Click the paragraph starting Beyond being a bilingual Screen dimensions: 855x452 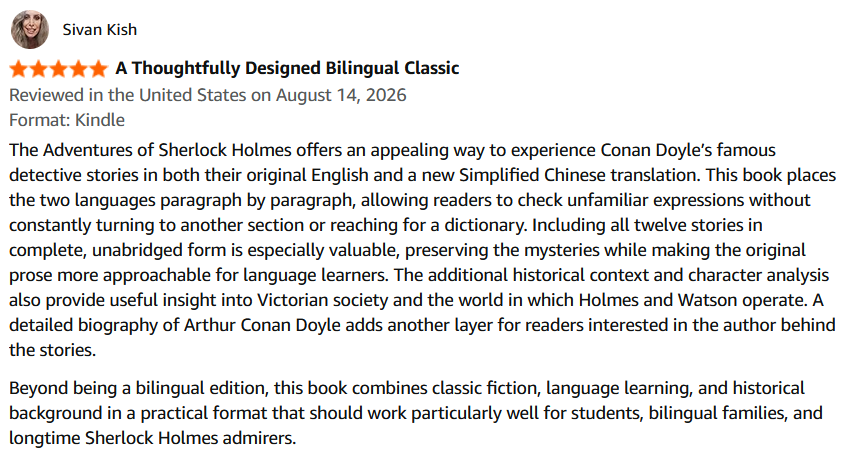coord(416,413)
